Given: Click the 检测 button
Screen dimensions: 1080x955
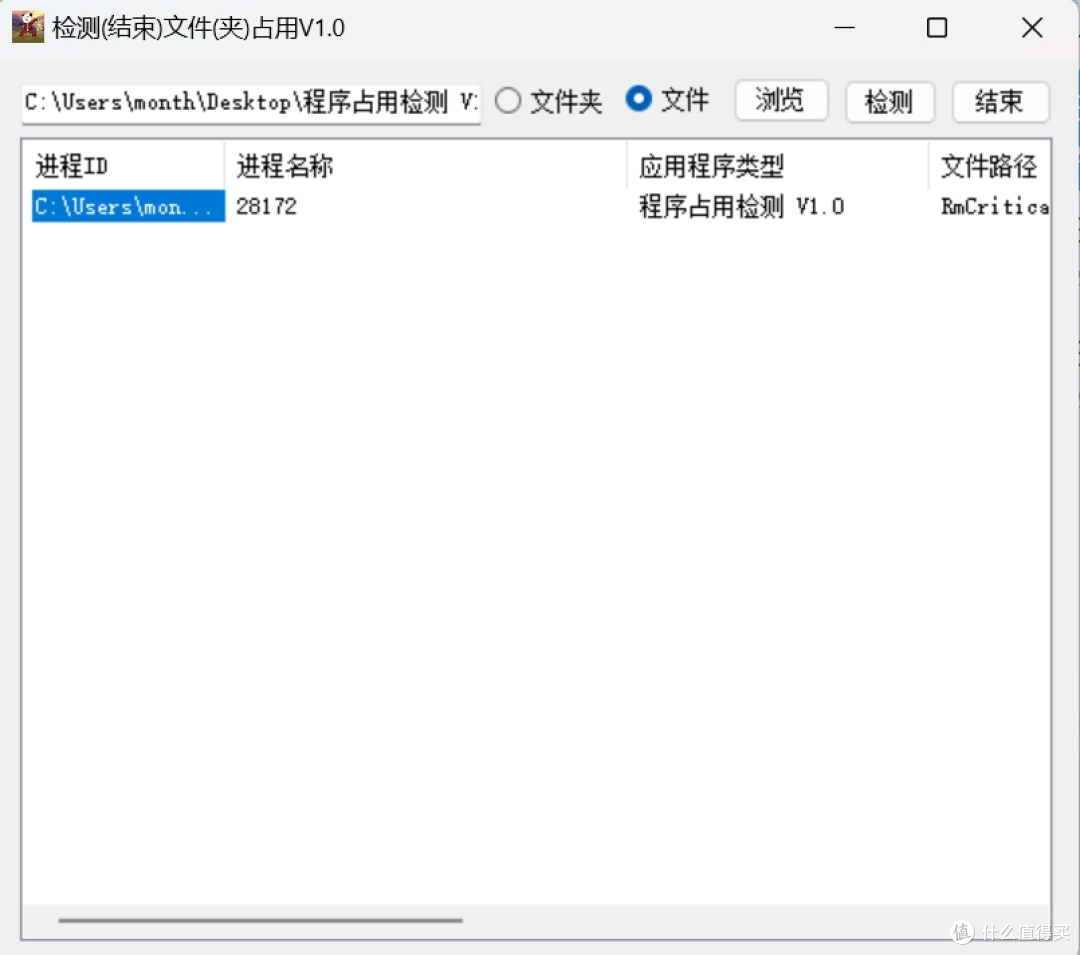Looking at the screenshot, I should (889, 102).
